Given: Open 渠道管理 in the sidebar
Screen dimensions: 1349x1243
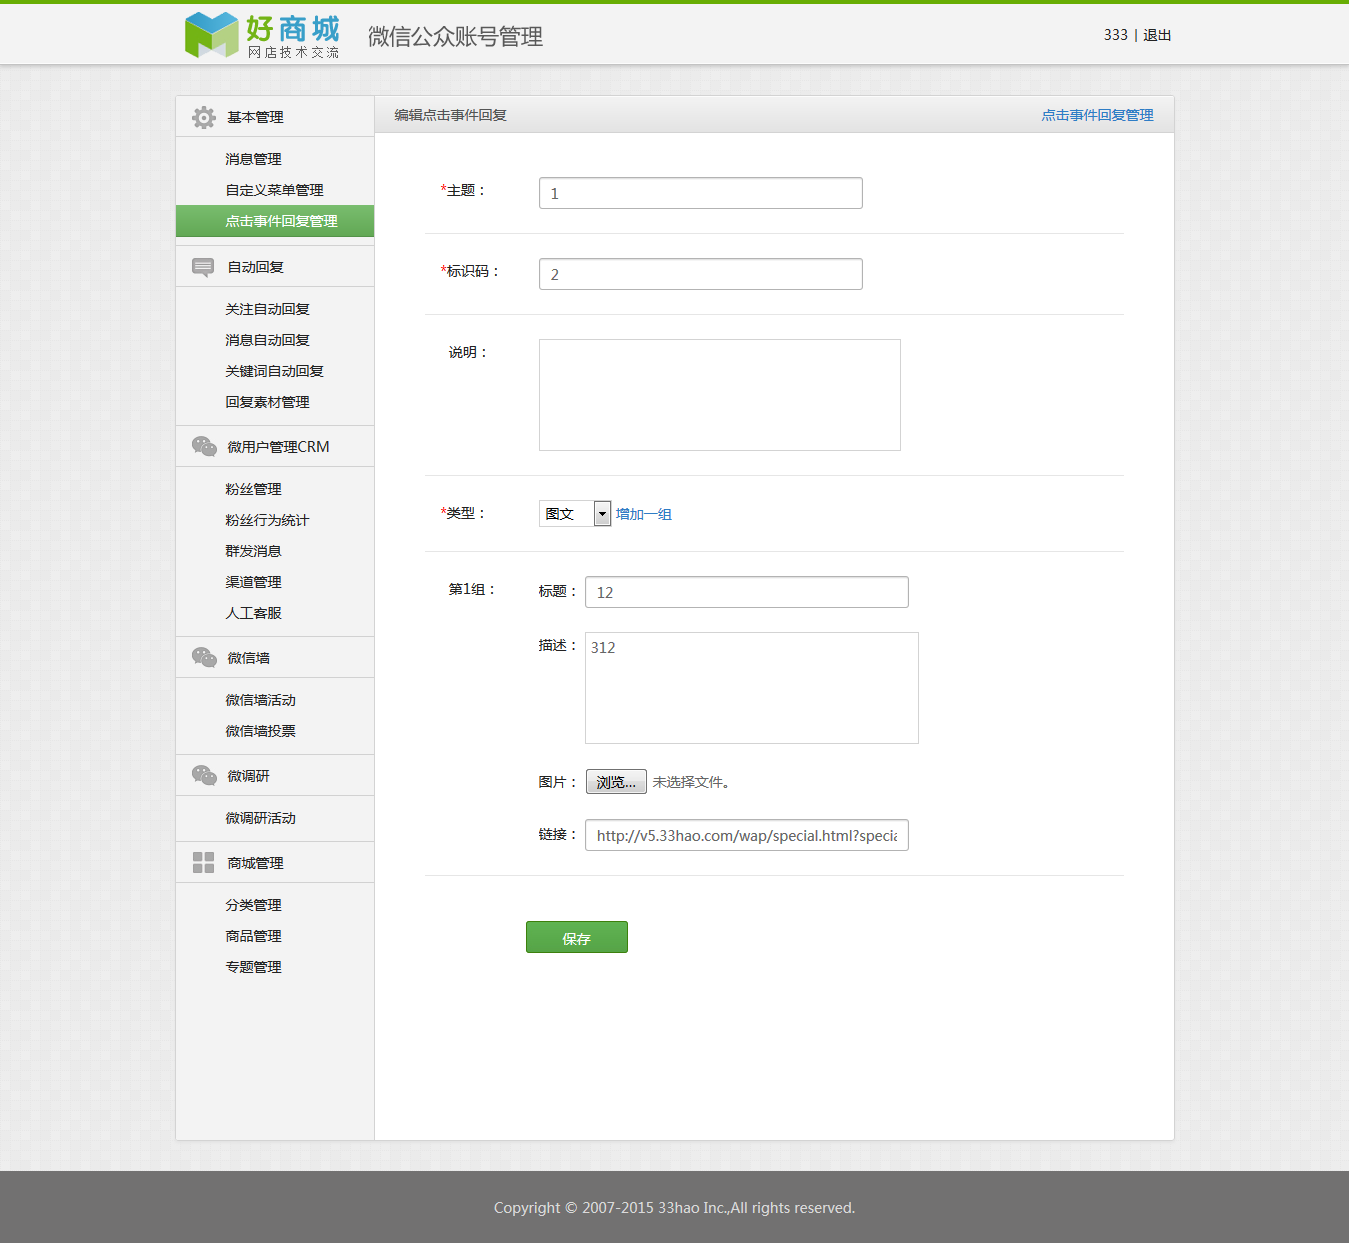Looking at the screenshot, I should pos(253,582).
